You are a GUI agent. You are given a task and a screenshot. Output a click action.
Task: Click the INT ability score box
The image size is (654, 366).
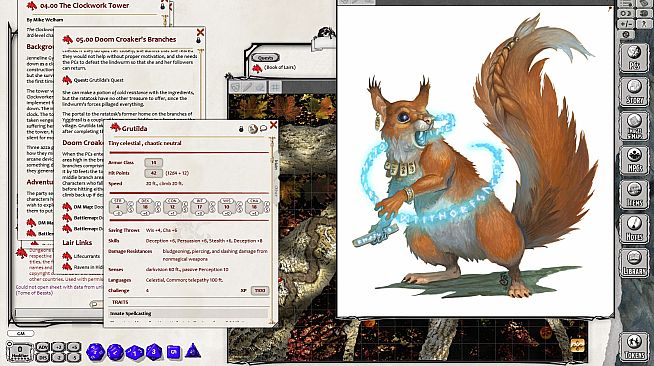coord(199,207)
